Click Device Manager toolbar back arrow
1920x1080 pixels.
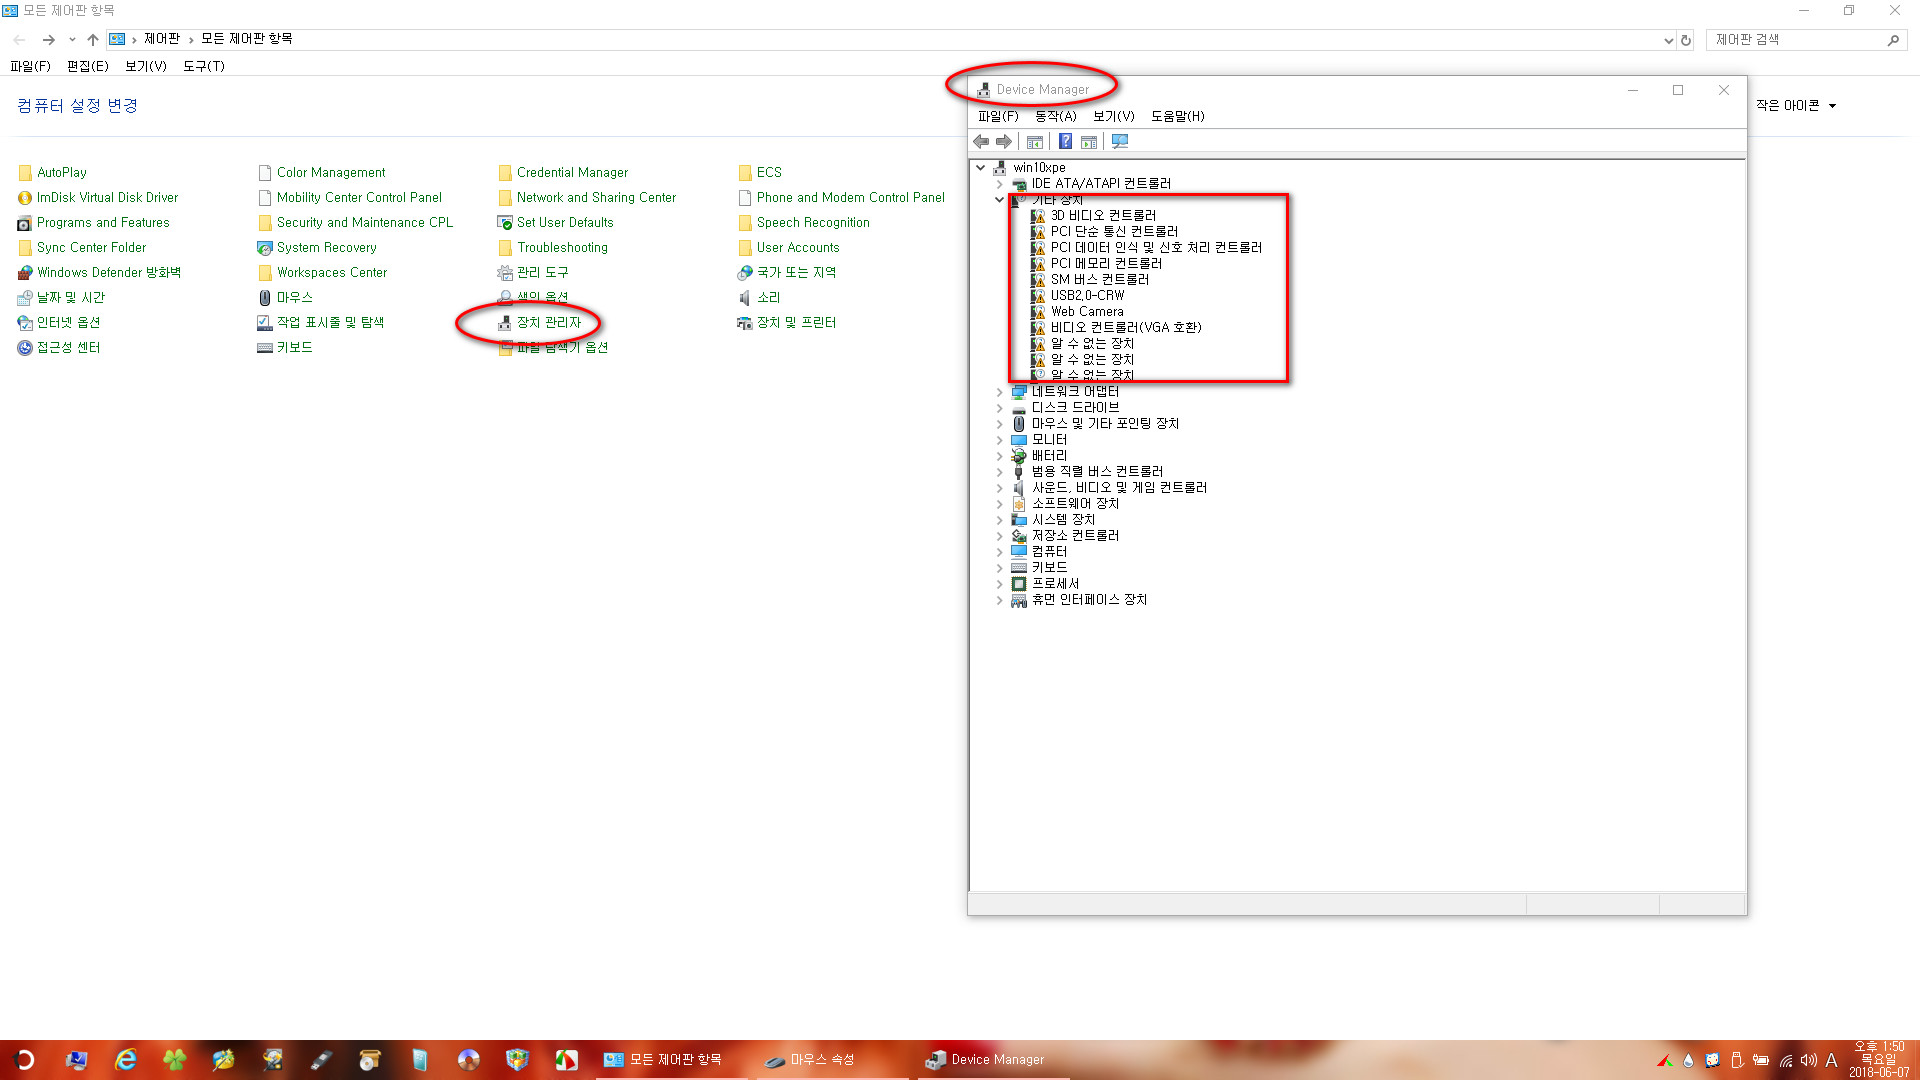click(981, 142)
